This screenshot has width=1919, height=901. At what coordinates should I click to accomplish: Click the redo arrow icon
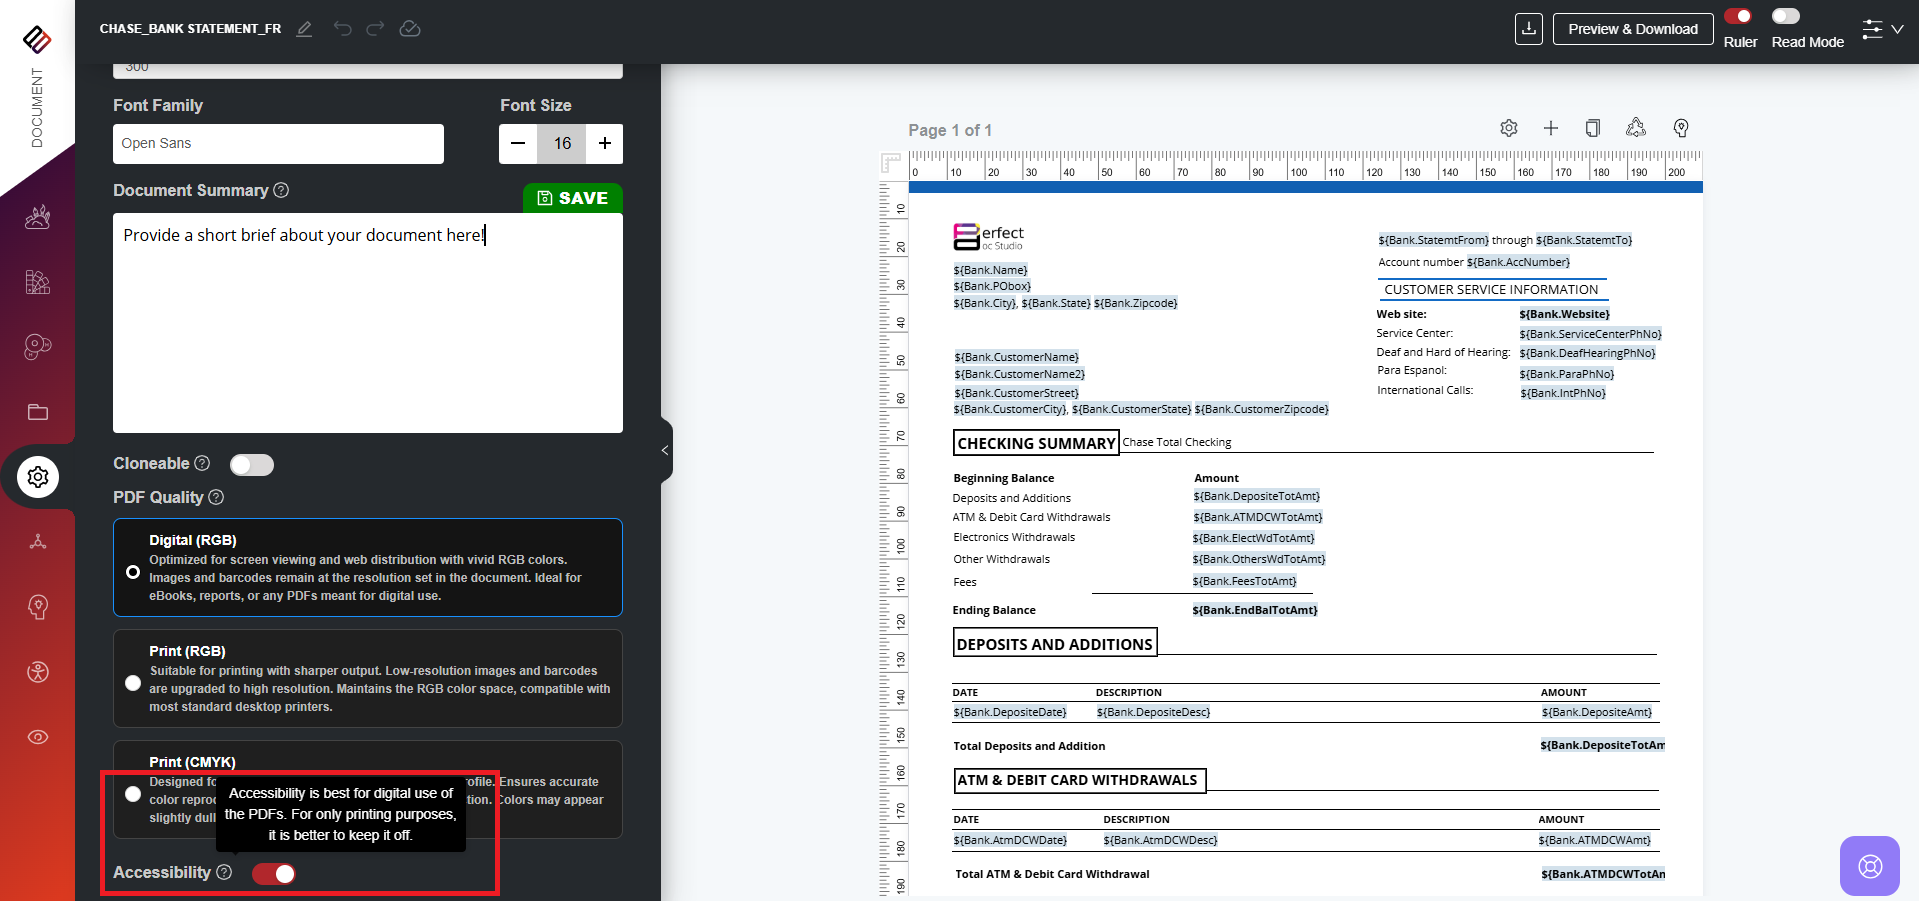(x=375, y=29)
